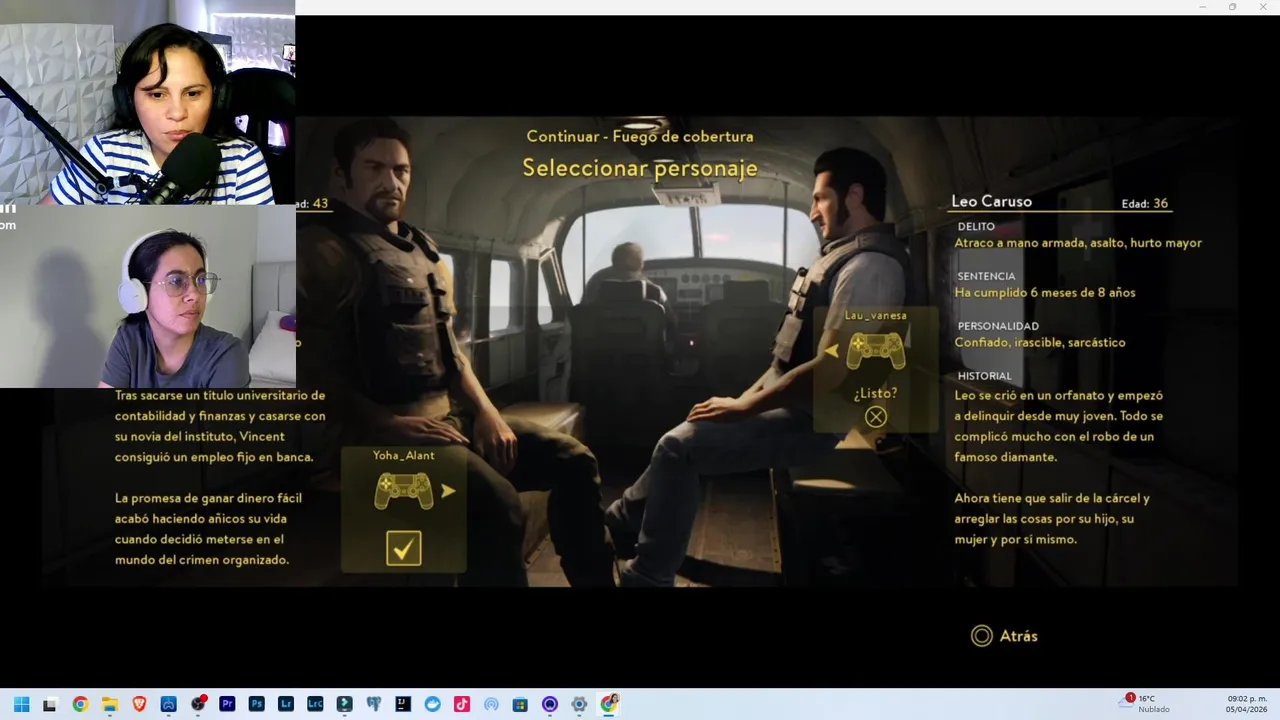Launch Adobe Lightroom (Lr) from taskbar

pyautogui.click(x=286, y=704)
